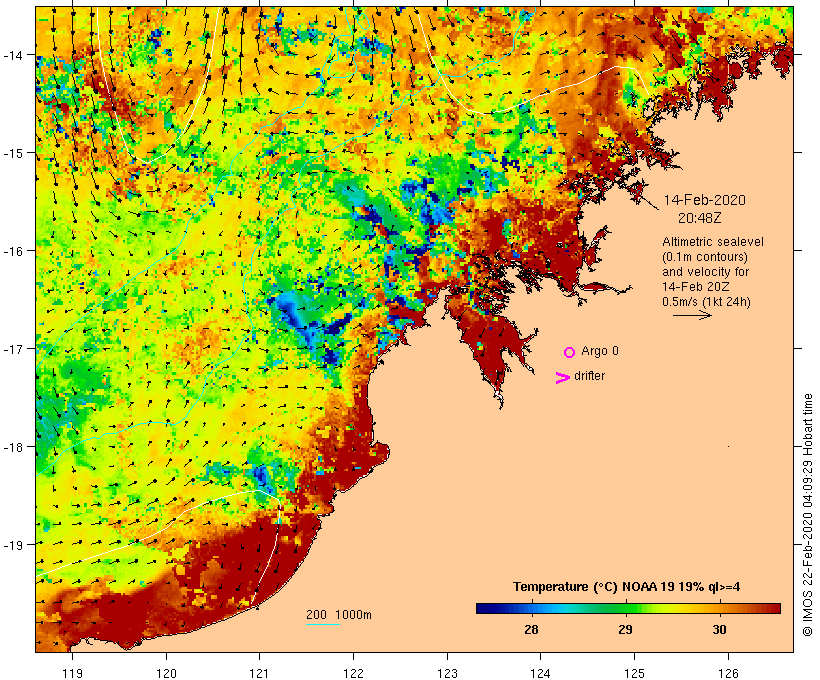Click the magenta Argo float circle marker
The image size is (820, 680).
tap(570, 352)
